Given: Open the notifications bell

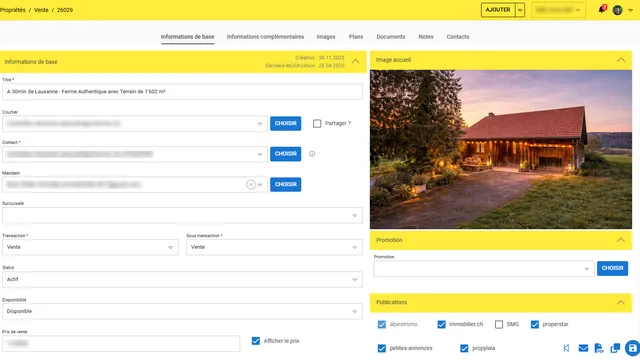Looking at the screenshot, I should [602, 9].
